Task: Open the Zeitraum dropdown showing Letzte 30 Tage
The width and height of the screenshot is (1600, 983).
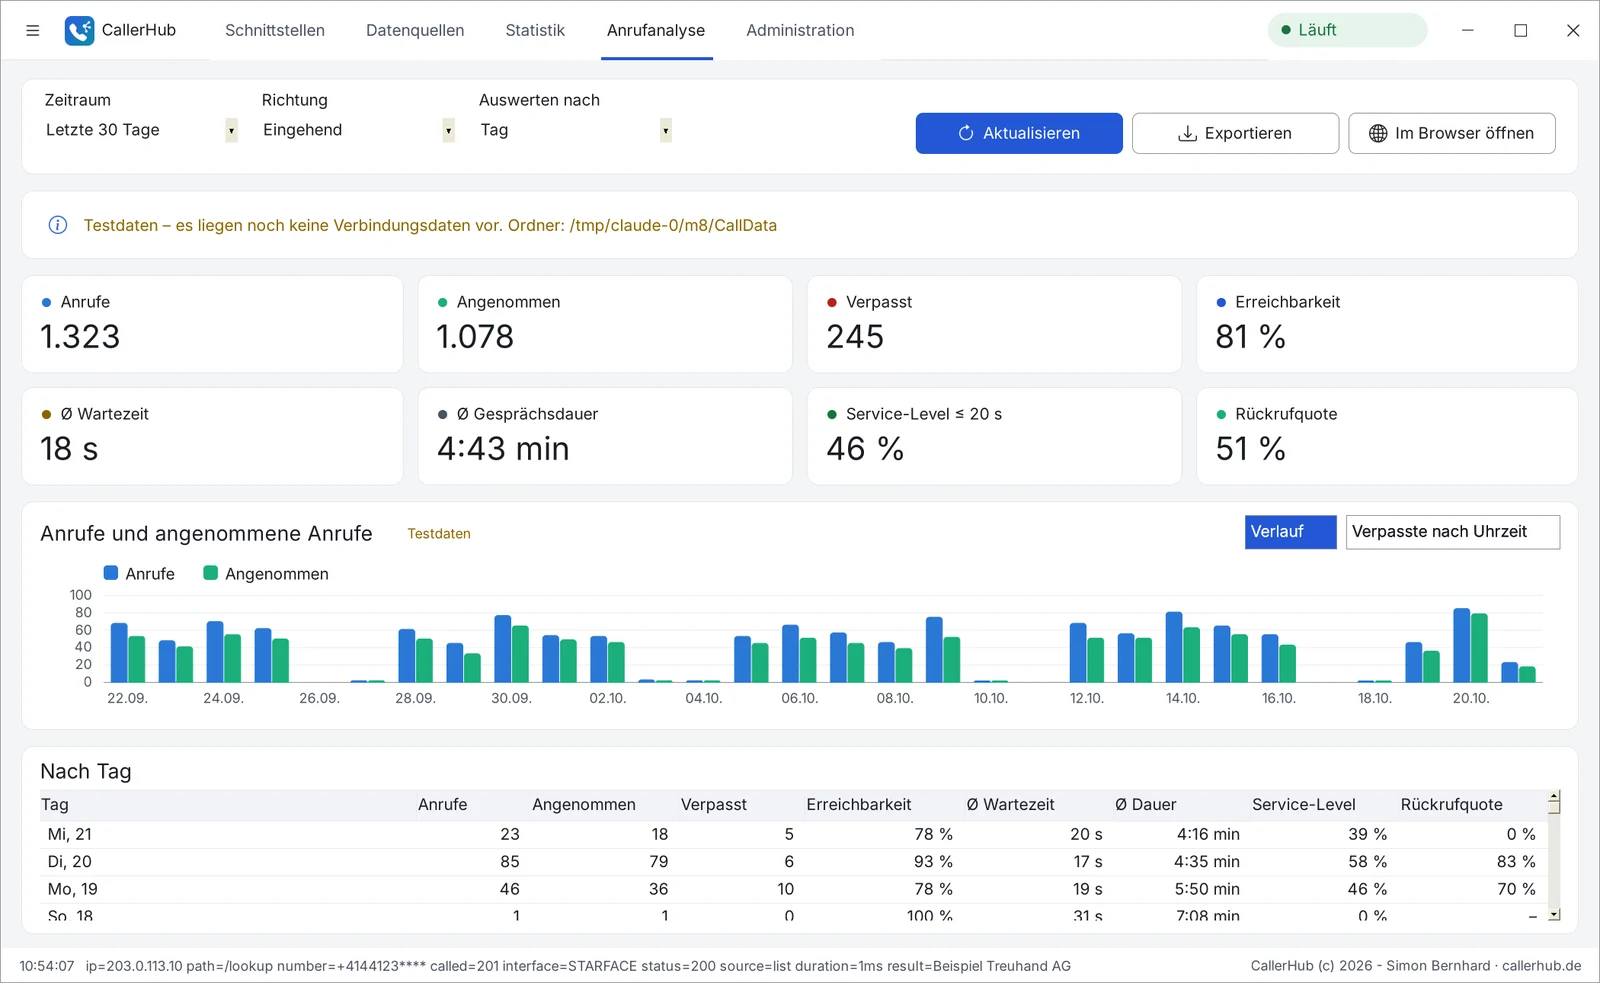Action: (x=140, y=130)
